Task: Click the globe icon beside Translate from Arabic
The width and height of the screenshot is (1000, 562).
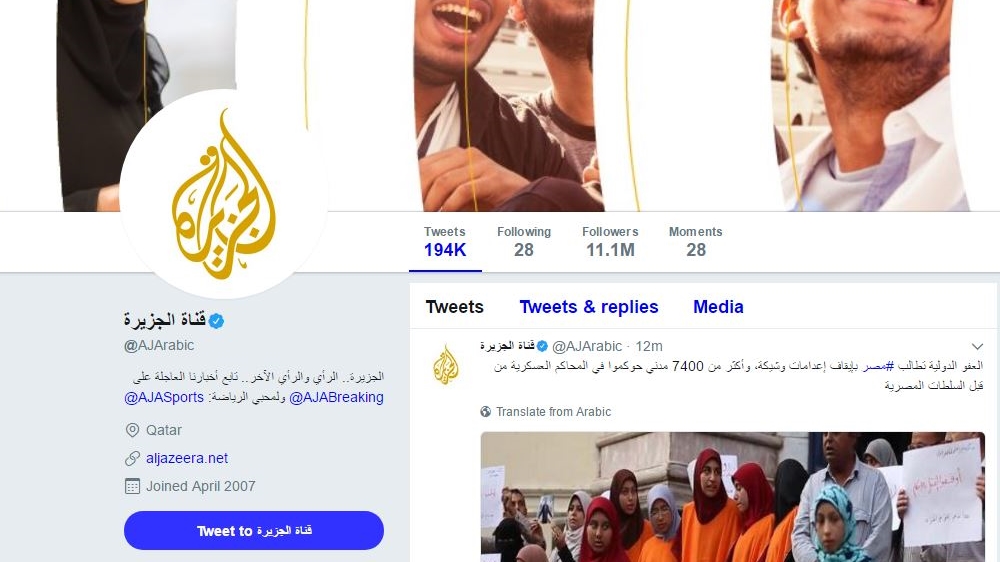Action: pos(485,411)
